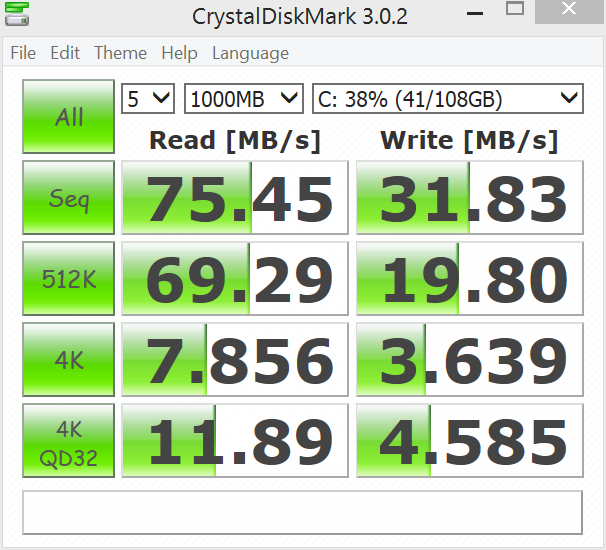Expand the test size dropdown showing 1000MB
Screen dimensions: 606x550
(244, 99)
